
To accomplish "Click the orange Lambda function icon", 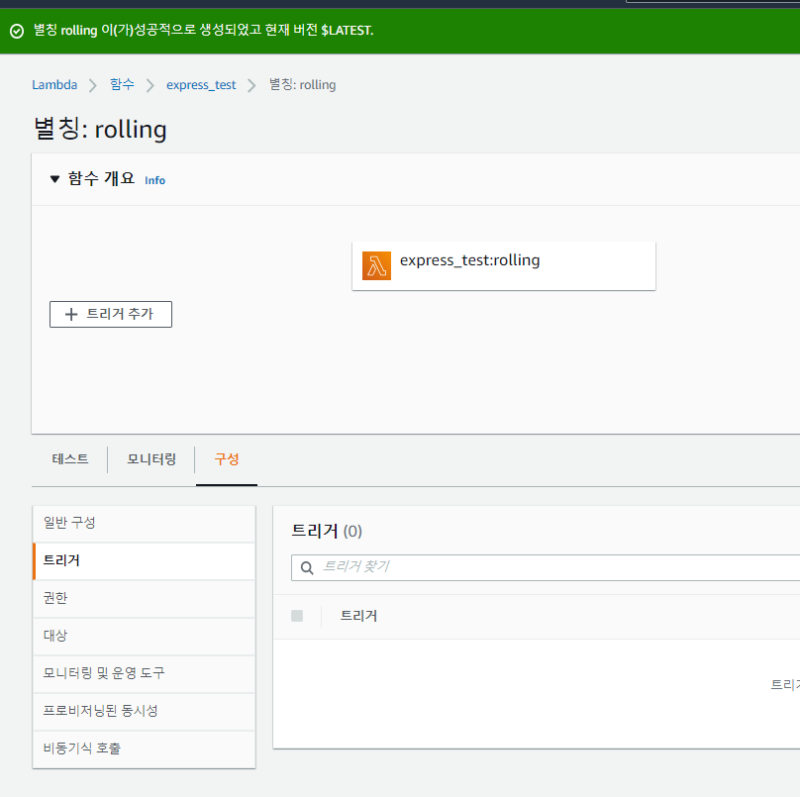I will pyautogui.click(x=377, y=266).
